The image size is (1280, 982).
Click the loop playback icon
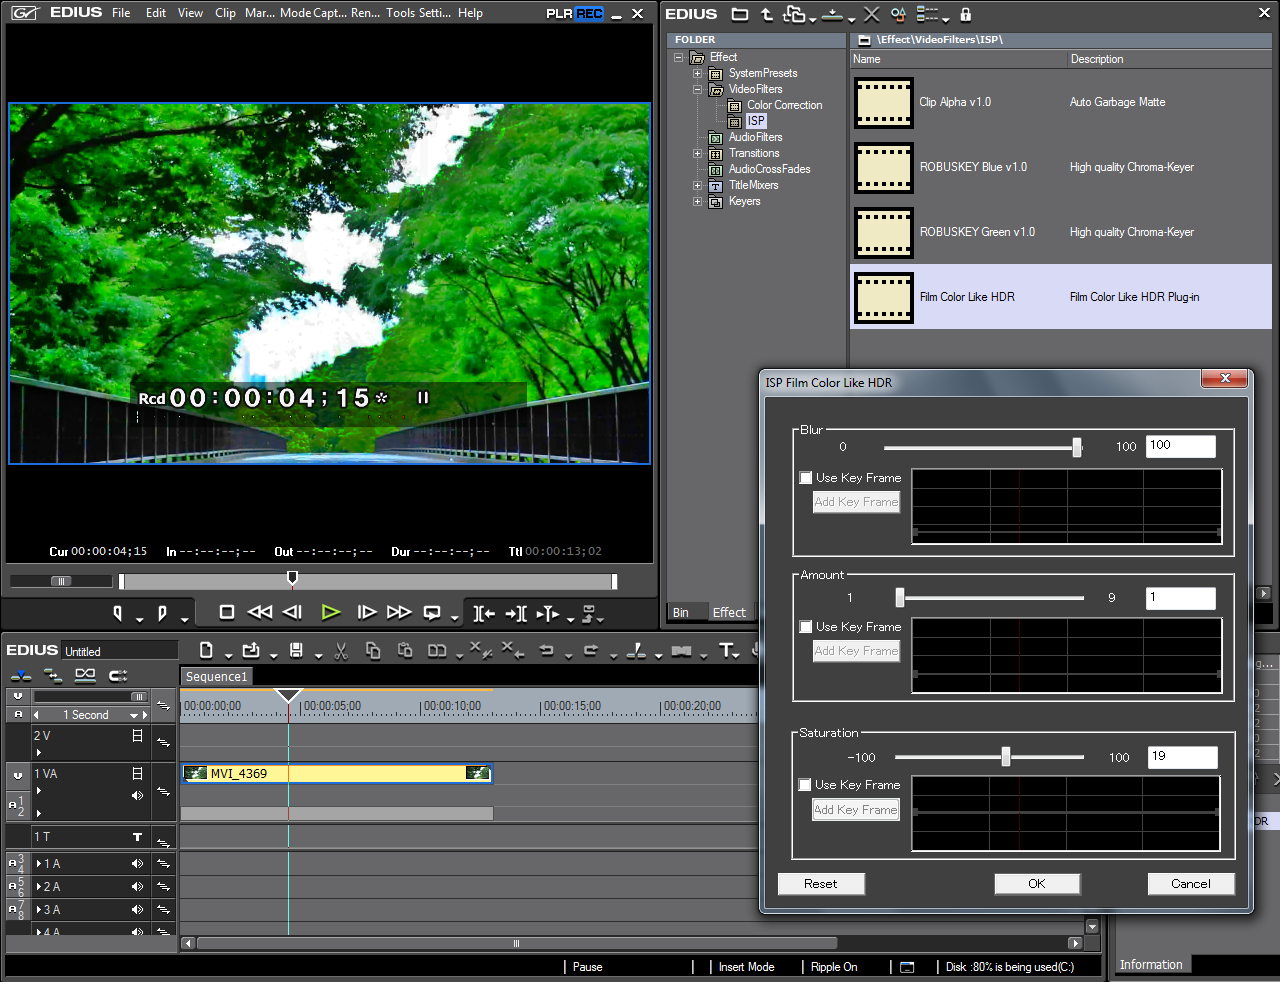(432, 612)
